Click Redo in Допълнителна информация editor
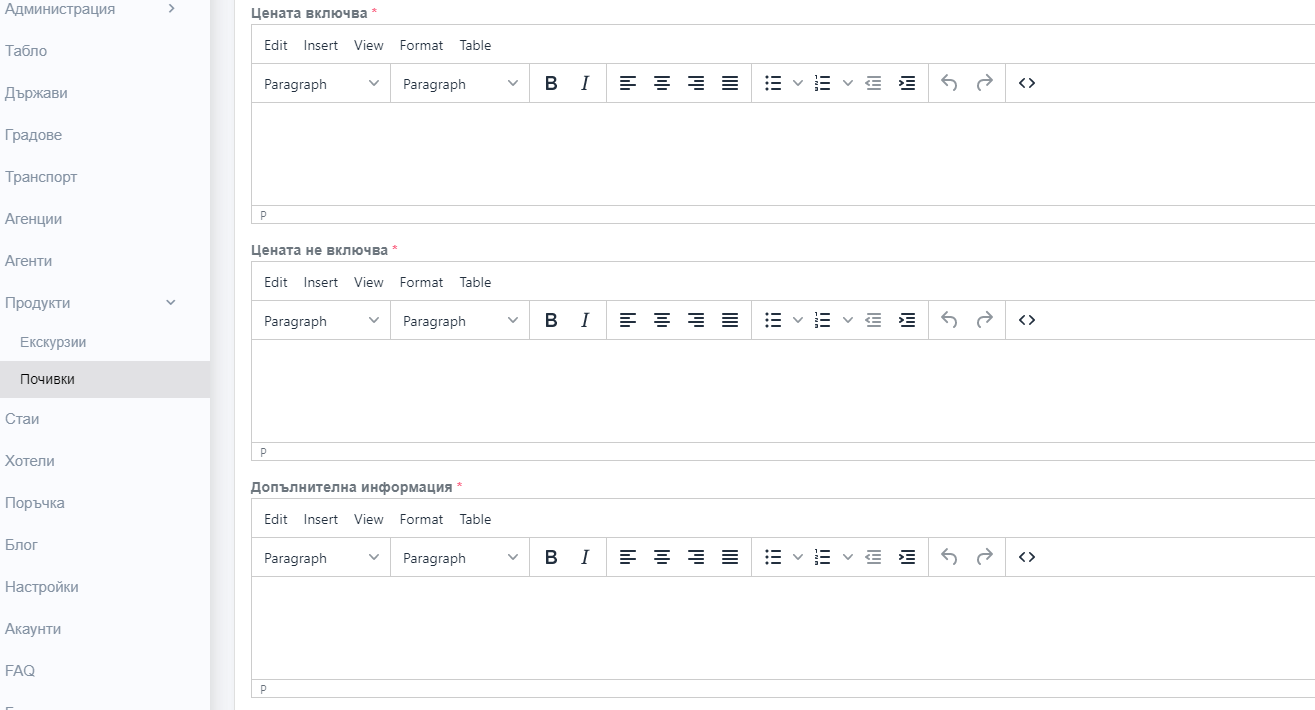This screenshot has width=1315, height=710. tap(984, 558)
